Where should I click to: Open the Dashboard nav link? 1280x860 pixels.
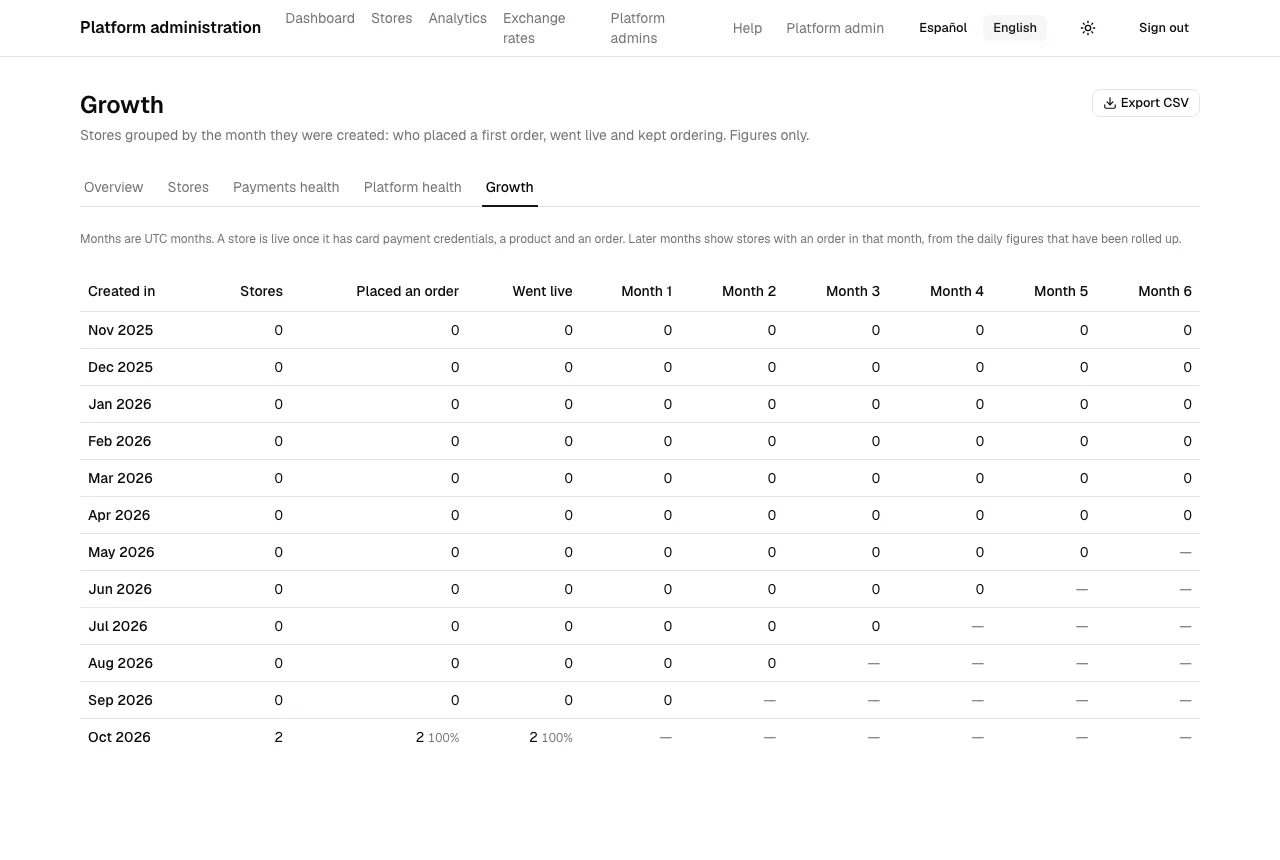320,18
